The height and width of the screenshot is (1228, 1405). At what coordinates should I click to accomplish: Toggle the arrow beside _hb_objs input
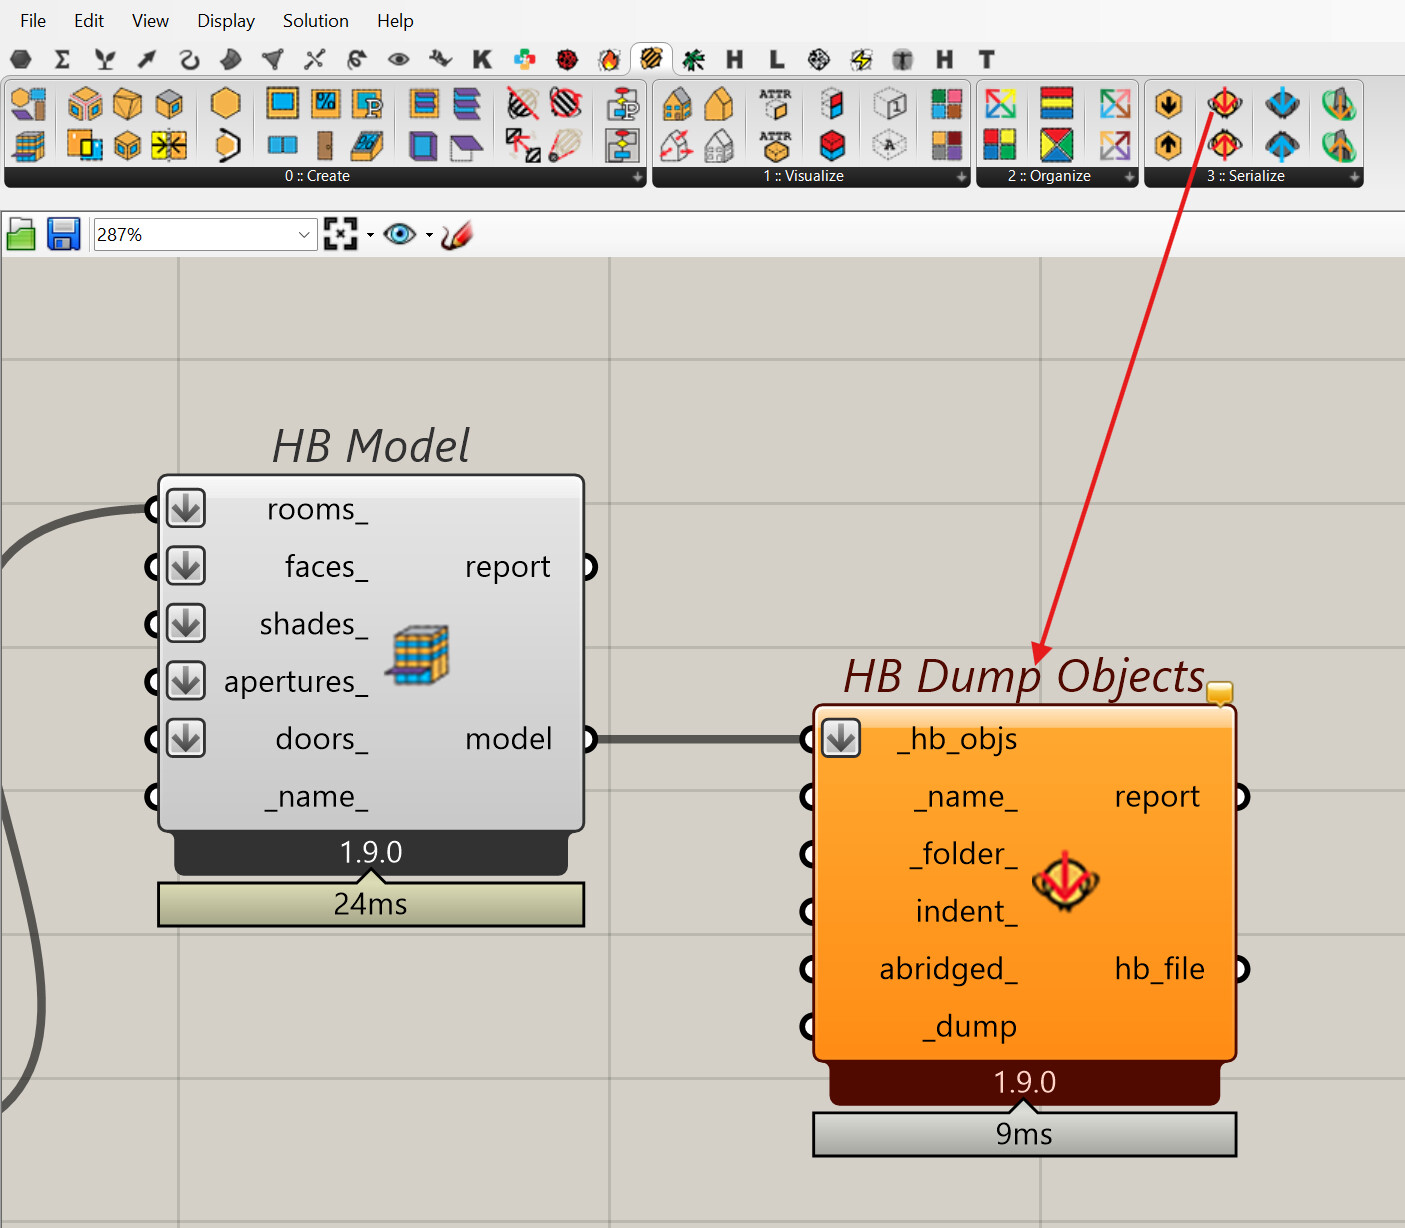[841, 739]
